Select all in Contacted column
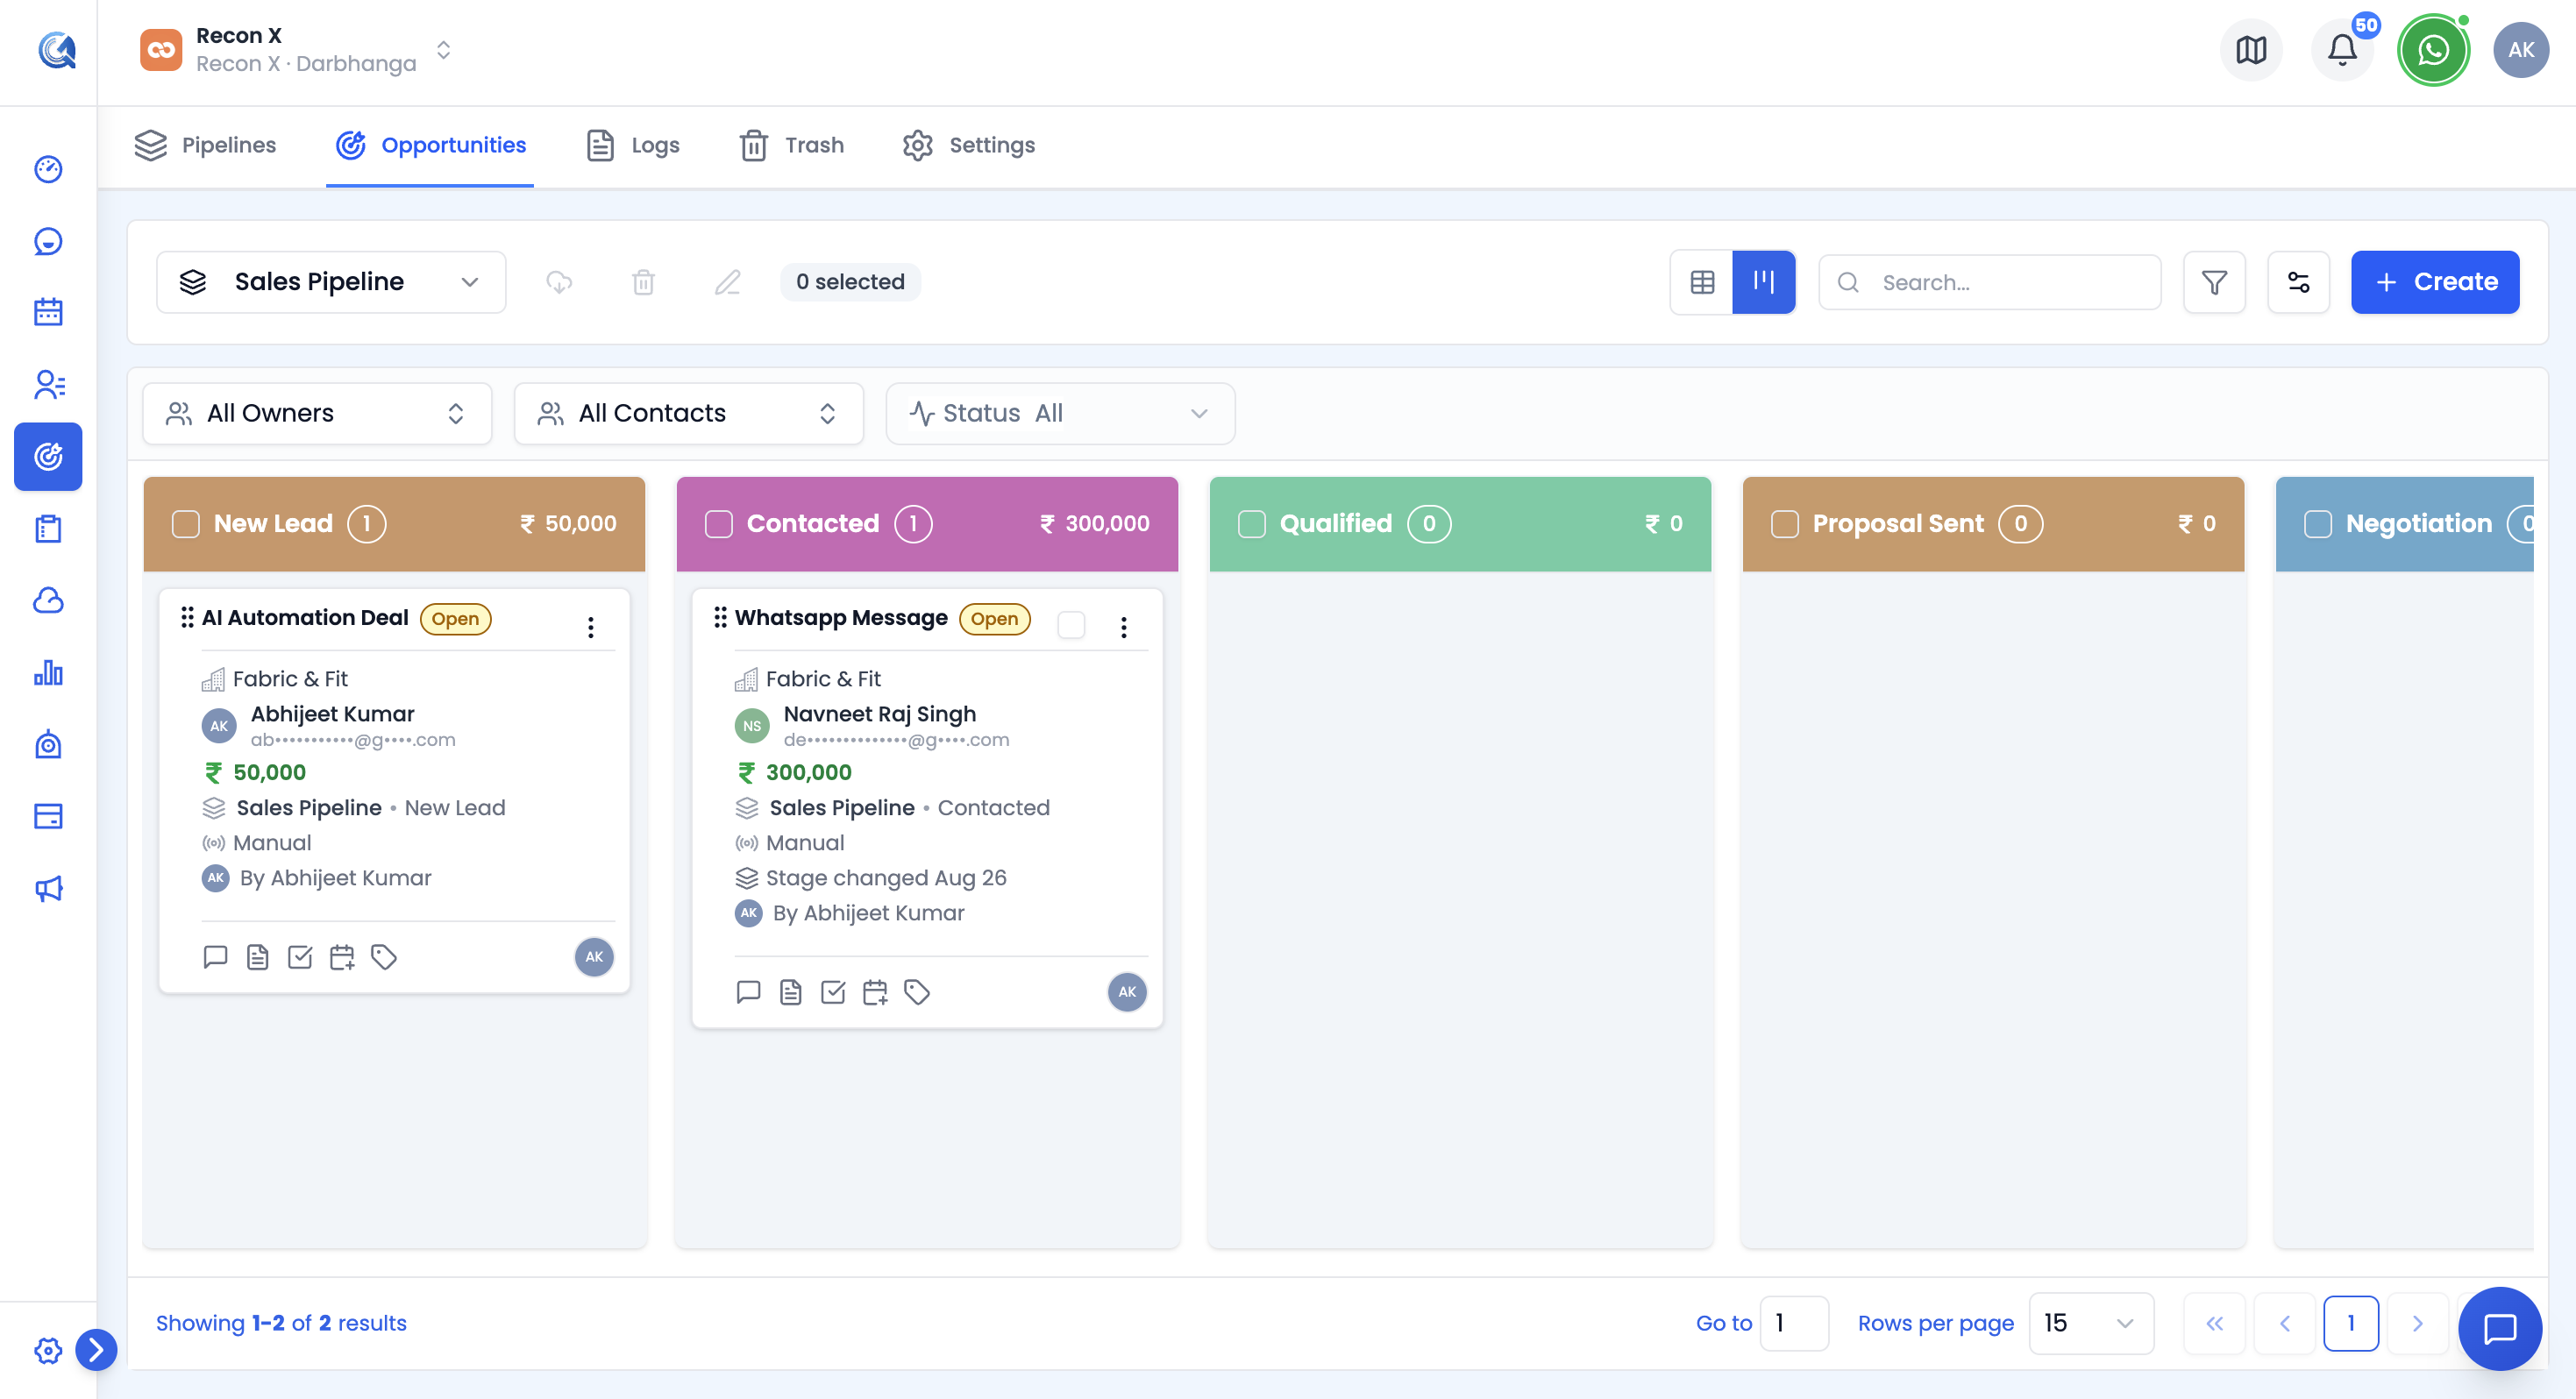 (719, 524)
